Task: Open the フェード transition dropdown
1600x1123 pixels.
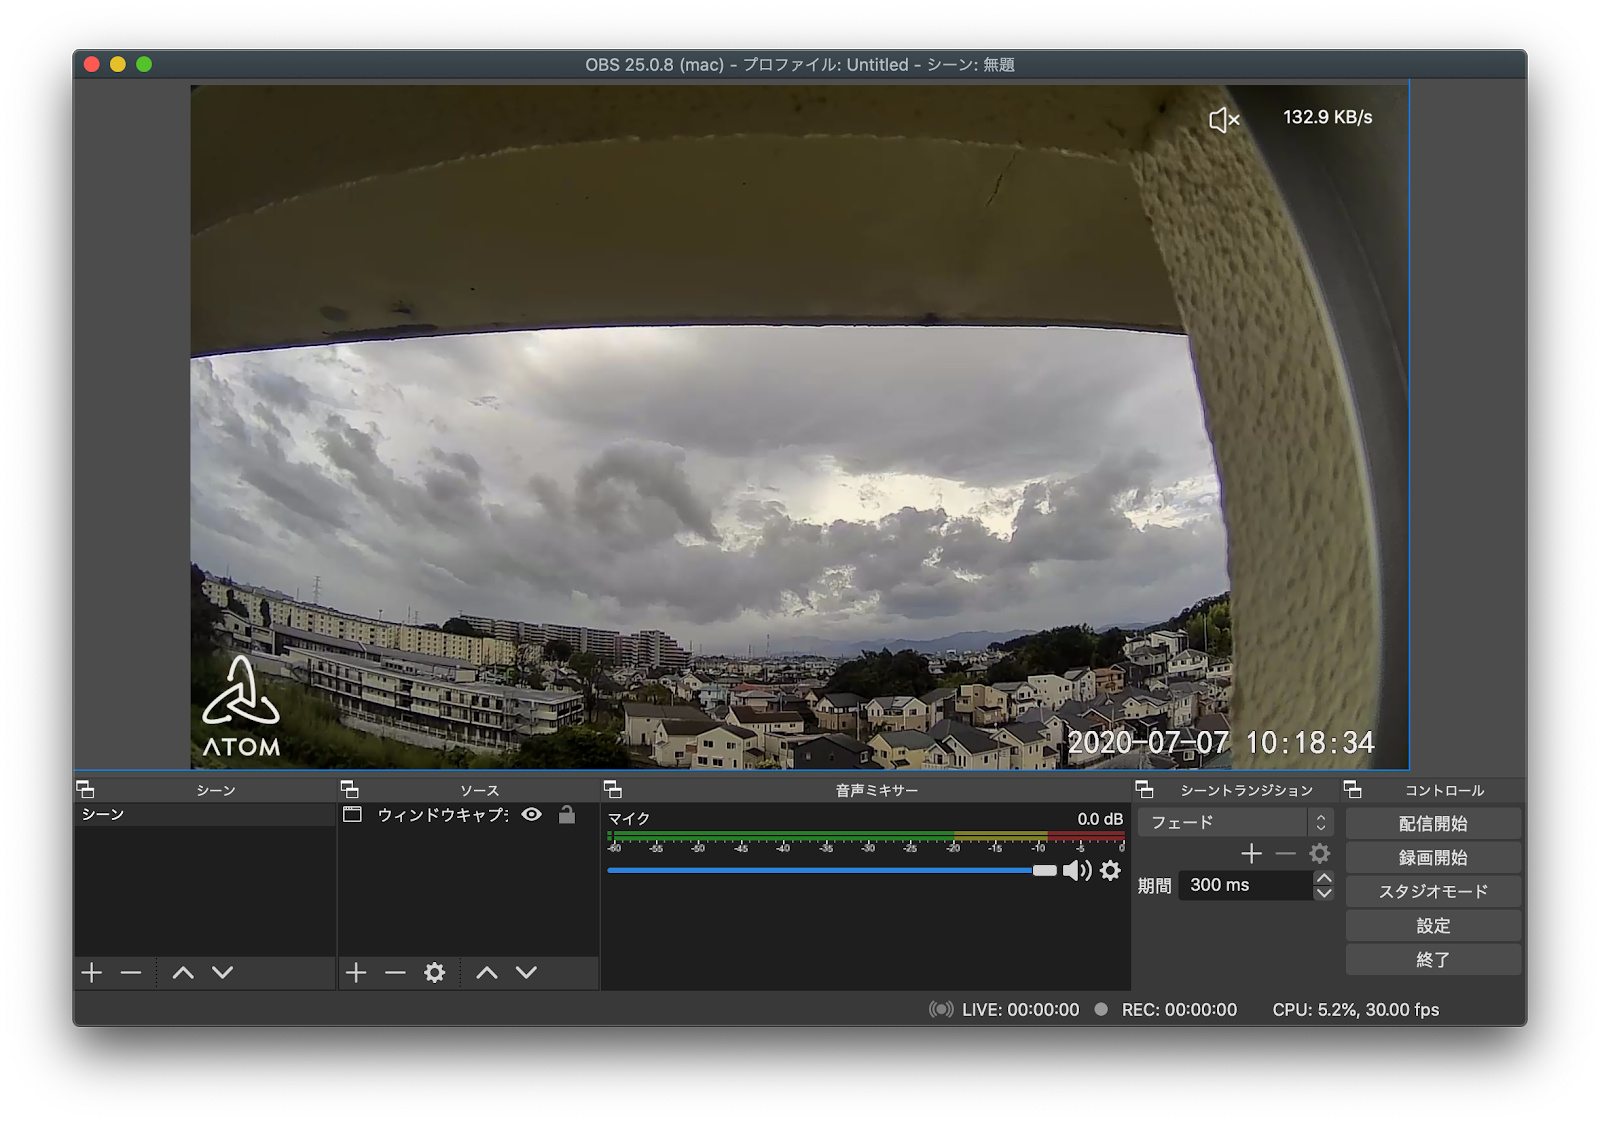Action: pyautogui.click(x=1235, y=822)
